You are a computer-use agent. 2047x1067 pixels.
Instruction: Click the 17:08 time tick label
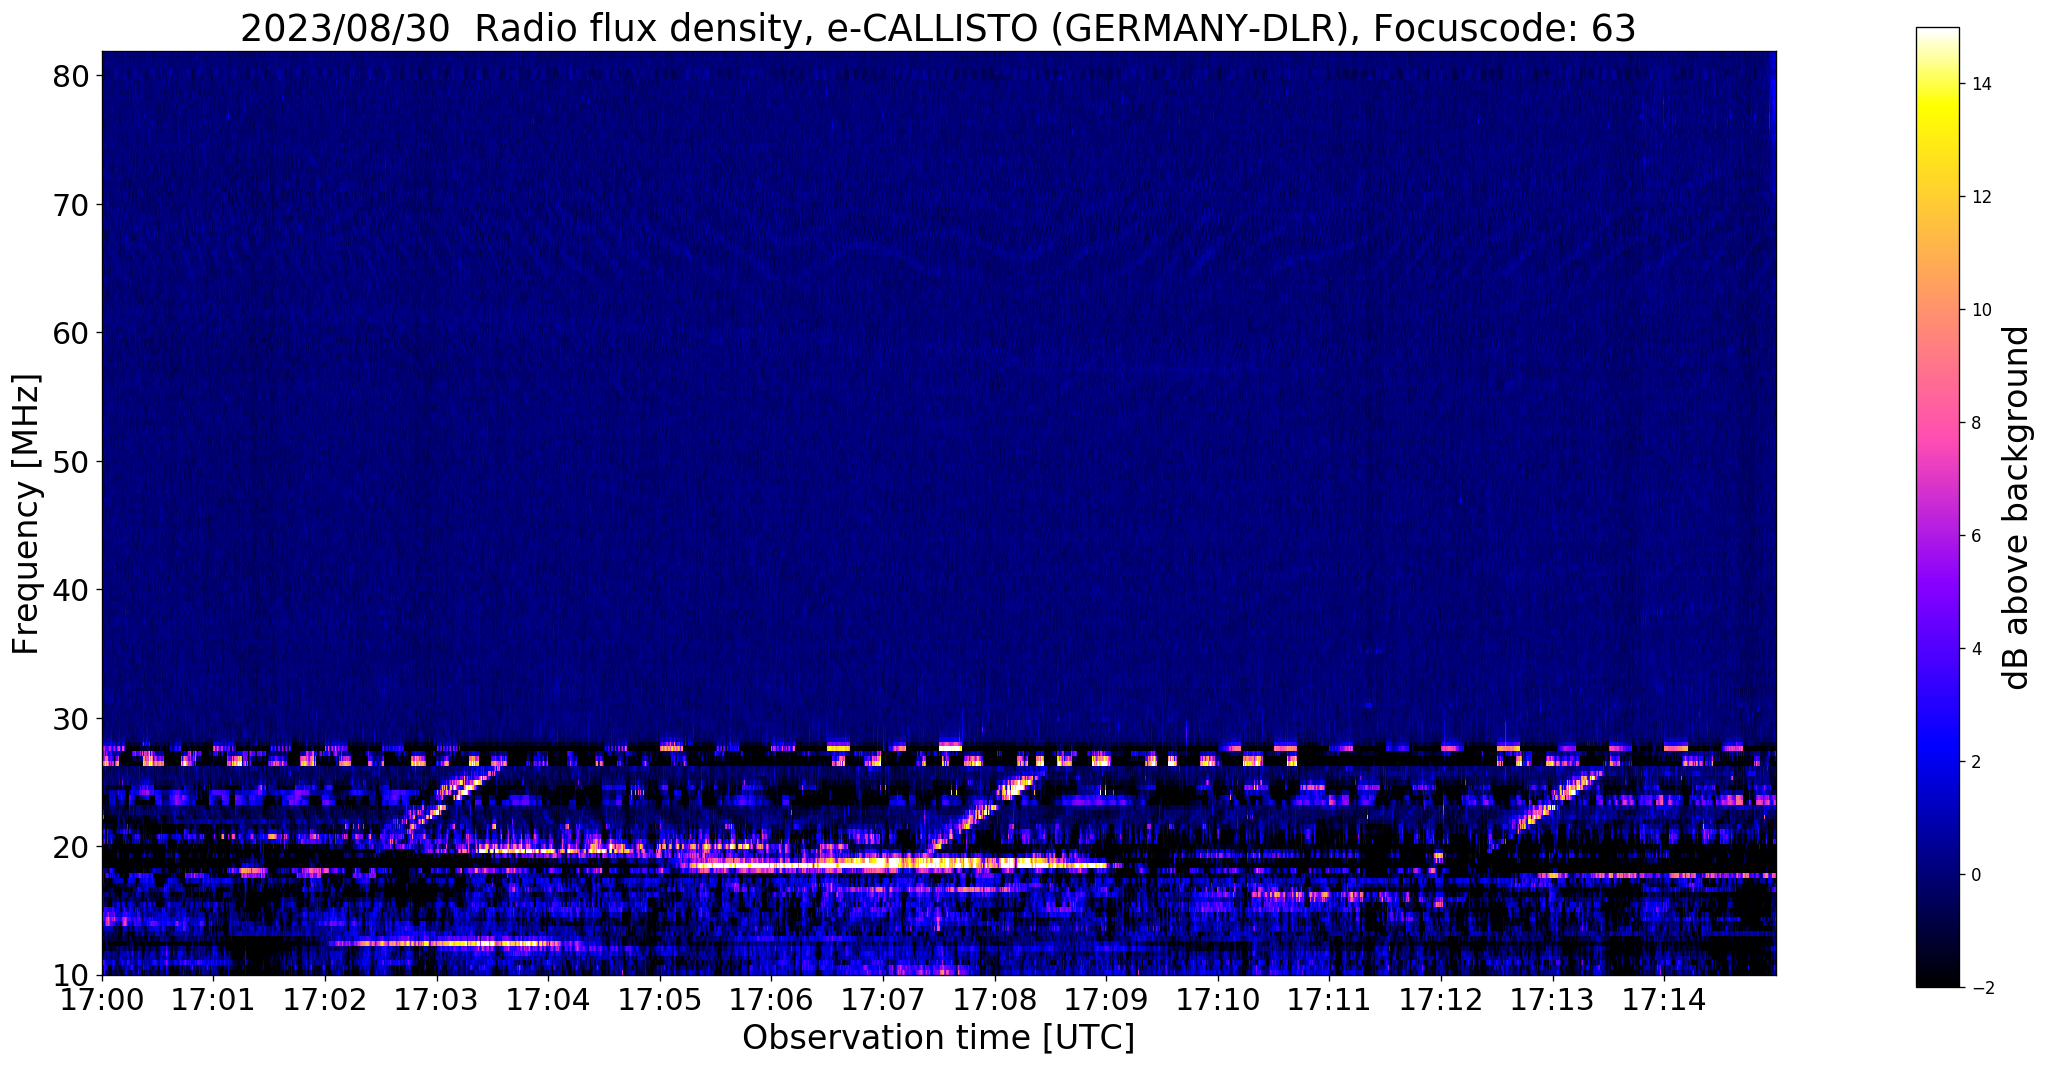click(995, 999)
